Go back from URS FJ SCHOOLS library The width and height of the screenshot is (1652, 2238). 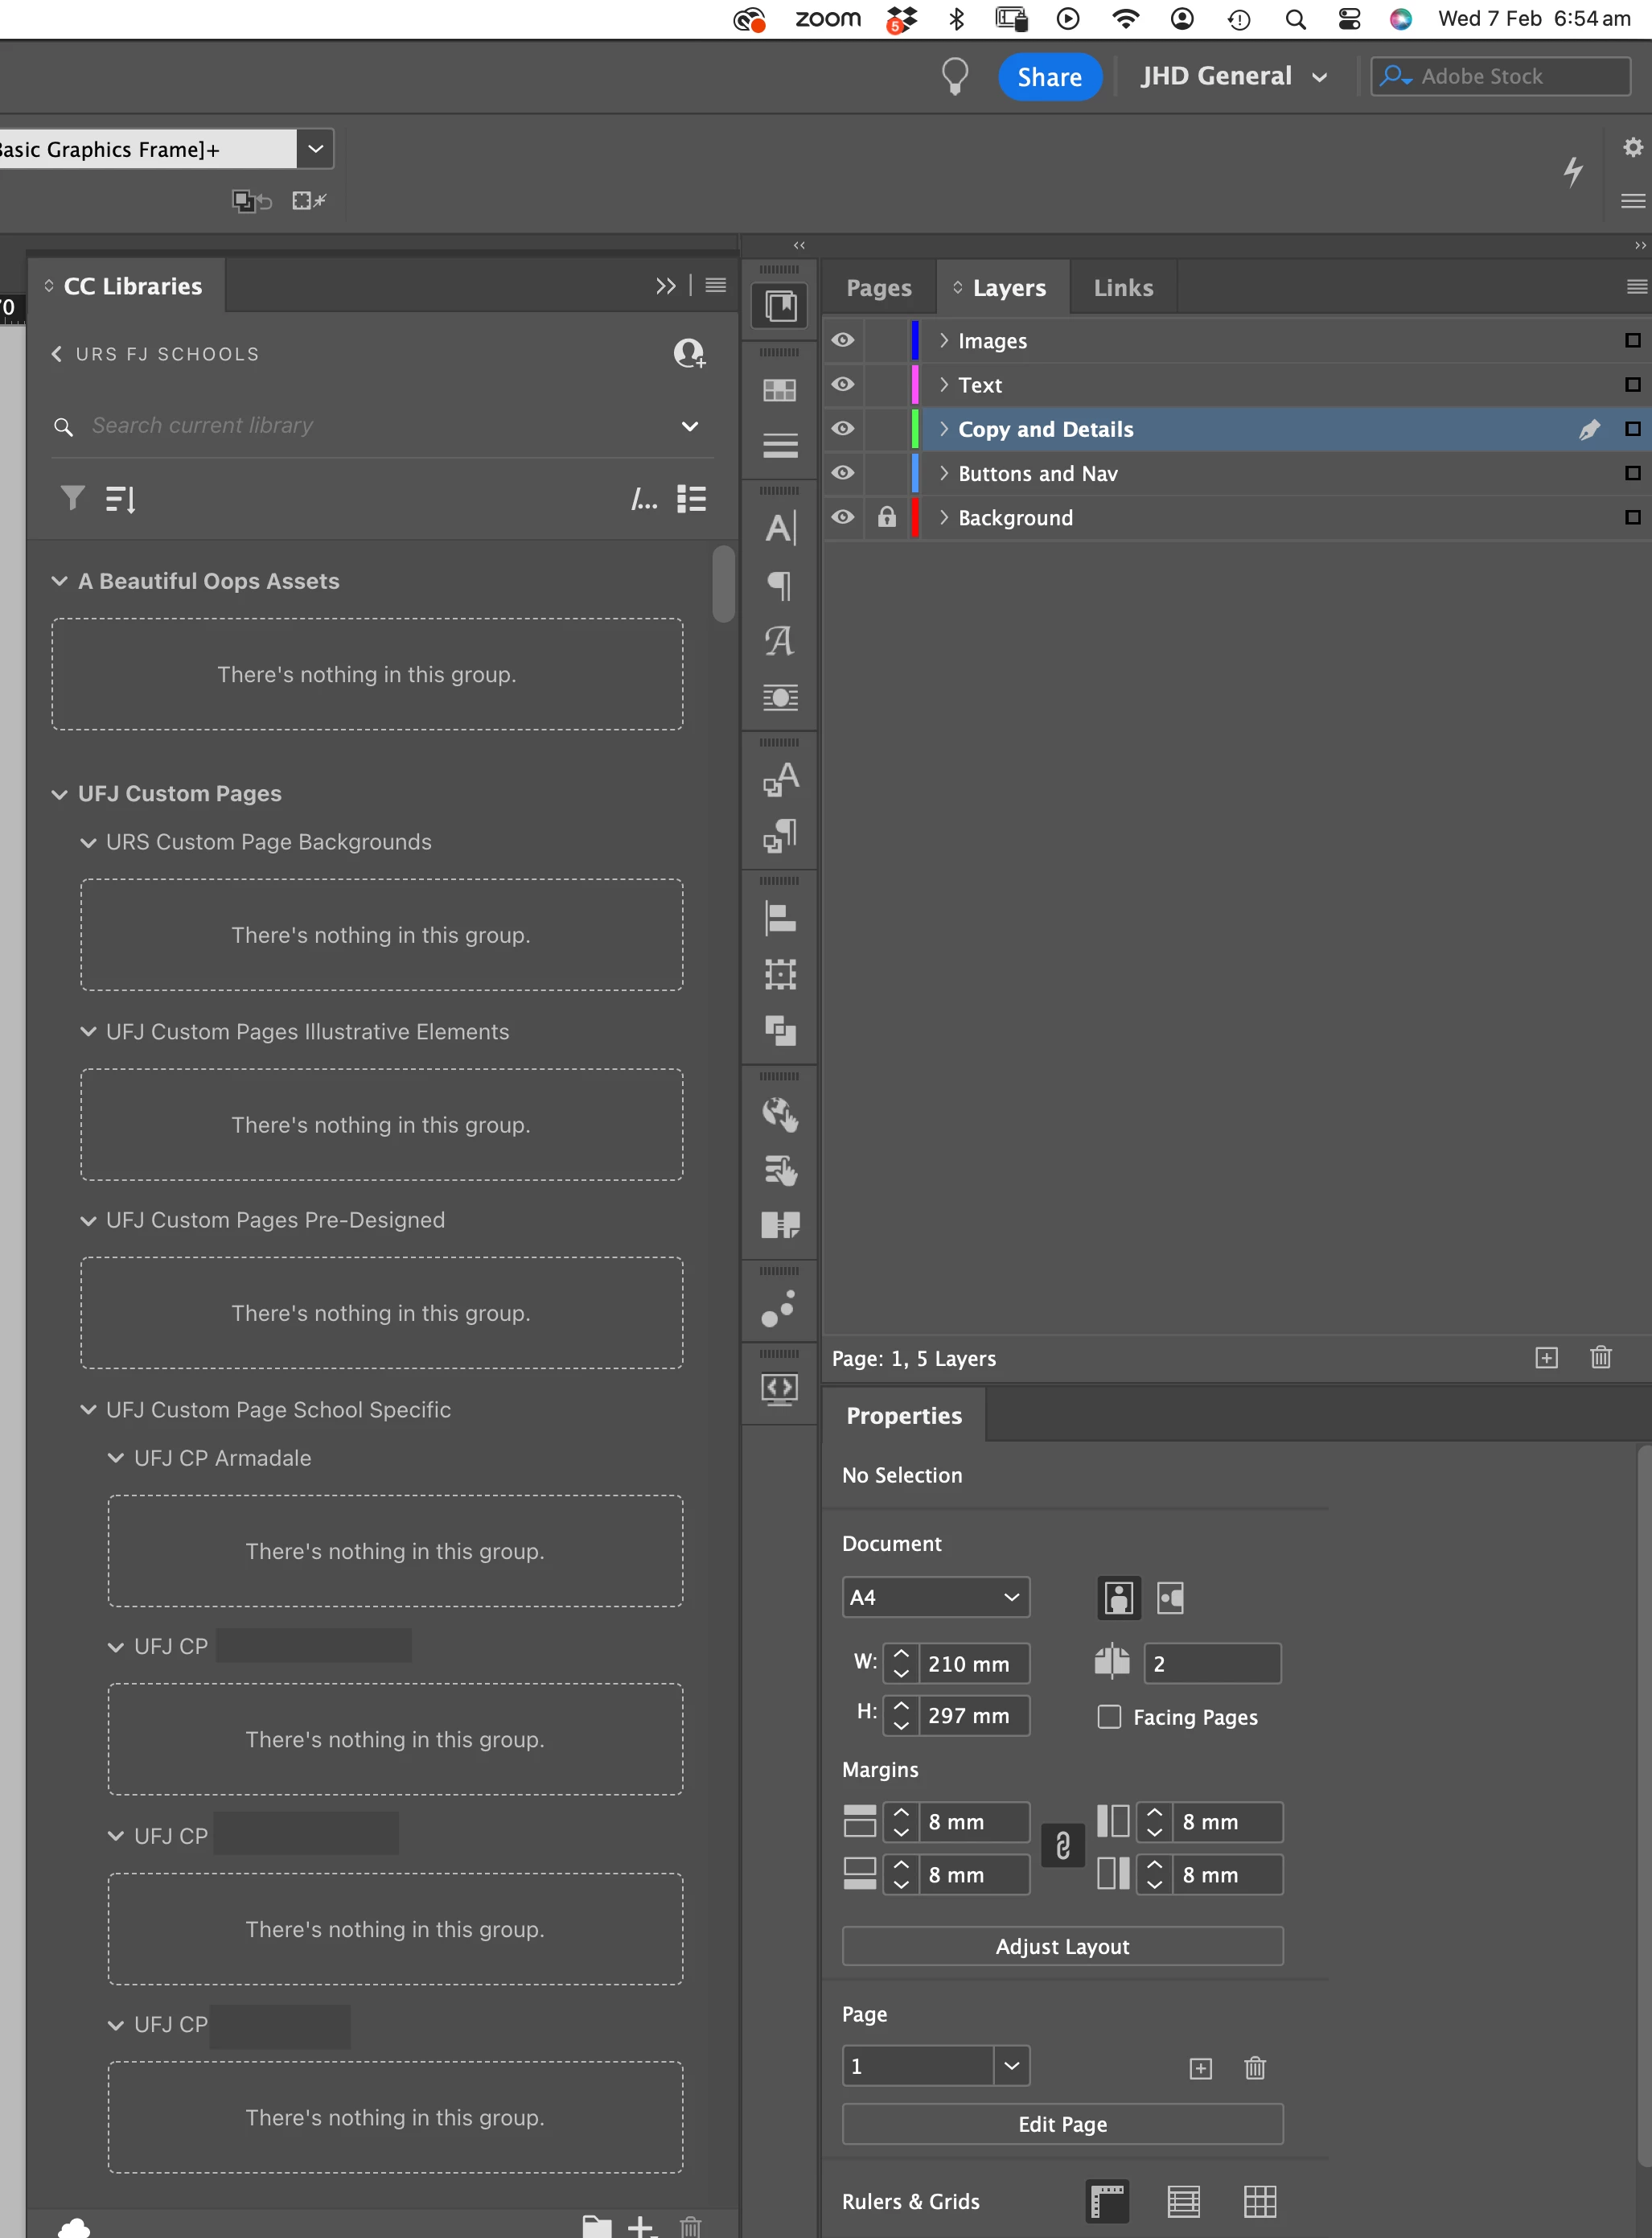pos(57,354)
